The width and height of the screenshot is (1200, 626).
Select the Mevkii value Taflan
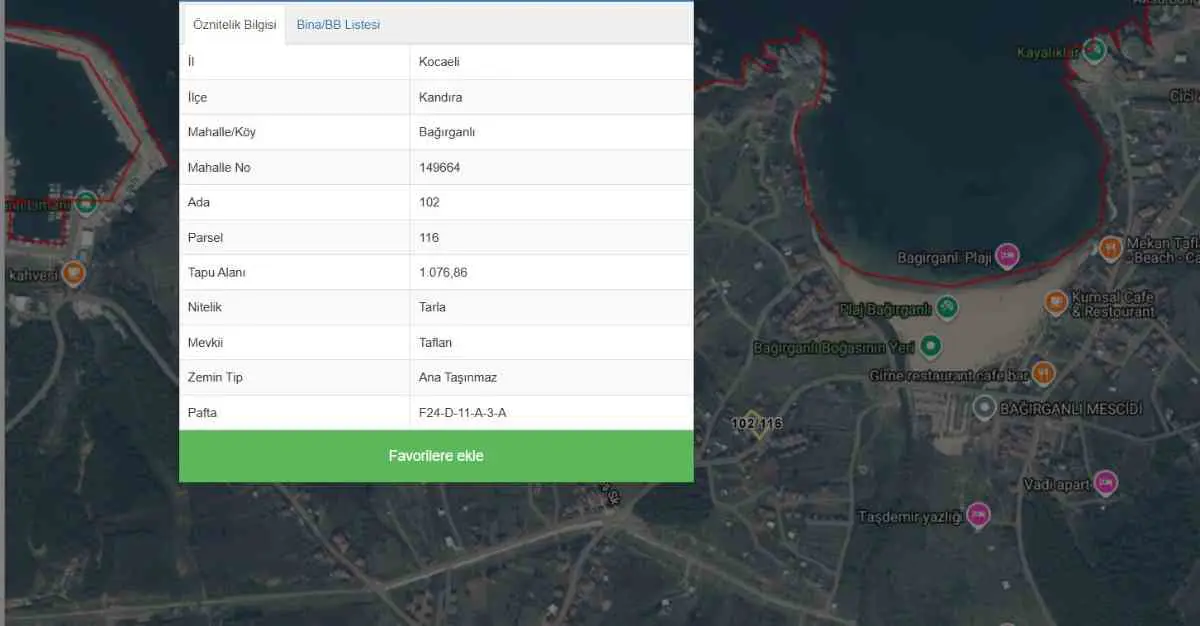[x=436, y=342]
